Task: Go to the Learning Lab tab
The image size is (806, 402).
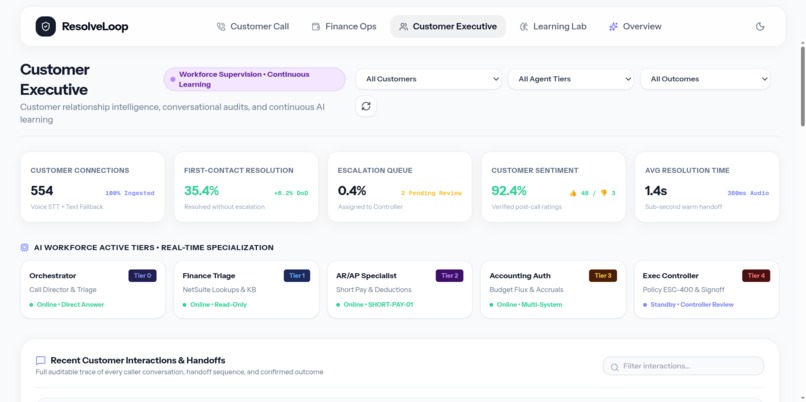Action: pyautogui.click(x=553, y=27)
